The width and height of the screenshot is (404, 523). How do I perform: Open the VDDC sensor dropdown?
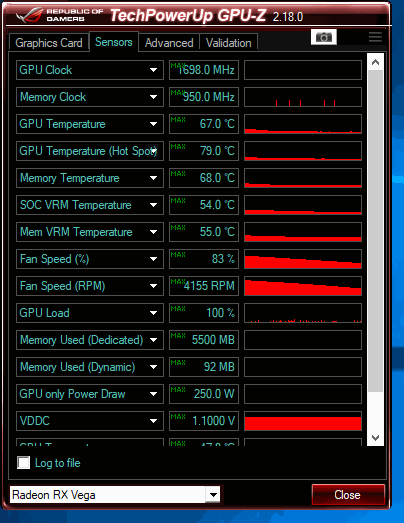pyautogui.click(x=153, y=421)
